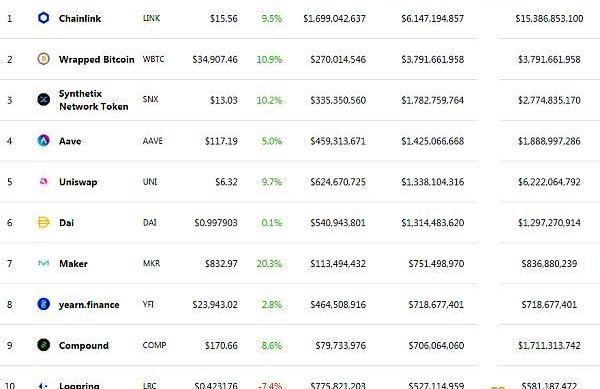Click the Aave coin icon
Viewport: 600px width, 389px height.
pos(44,140)
